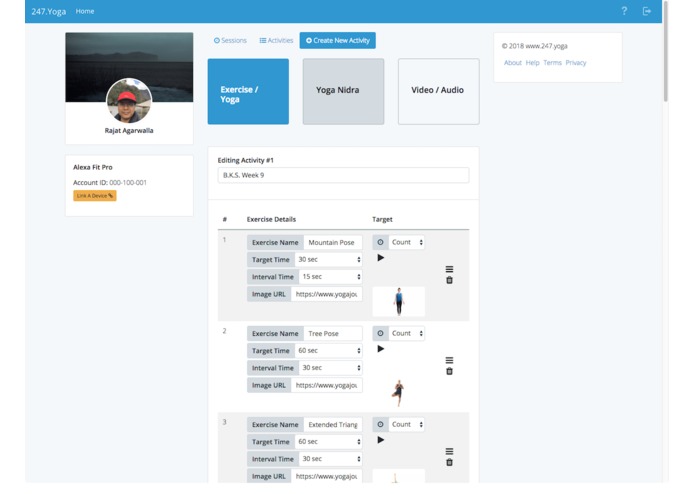
Task: Open exercise 3 Count target dropdown
Action: coord(406,424)
